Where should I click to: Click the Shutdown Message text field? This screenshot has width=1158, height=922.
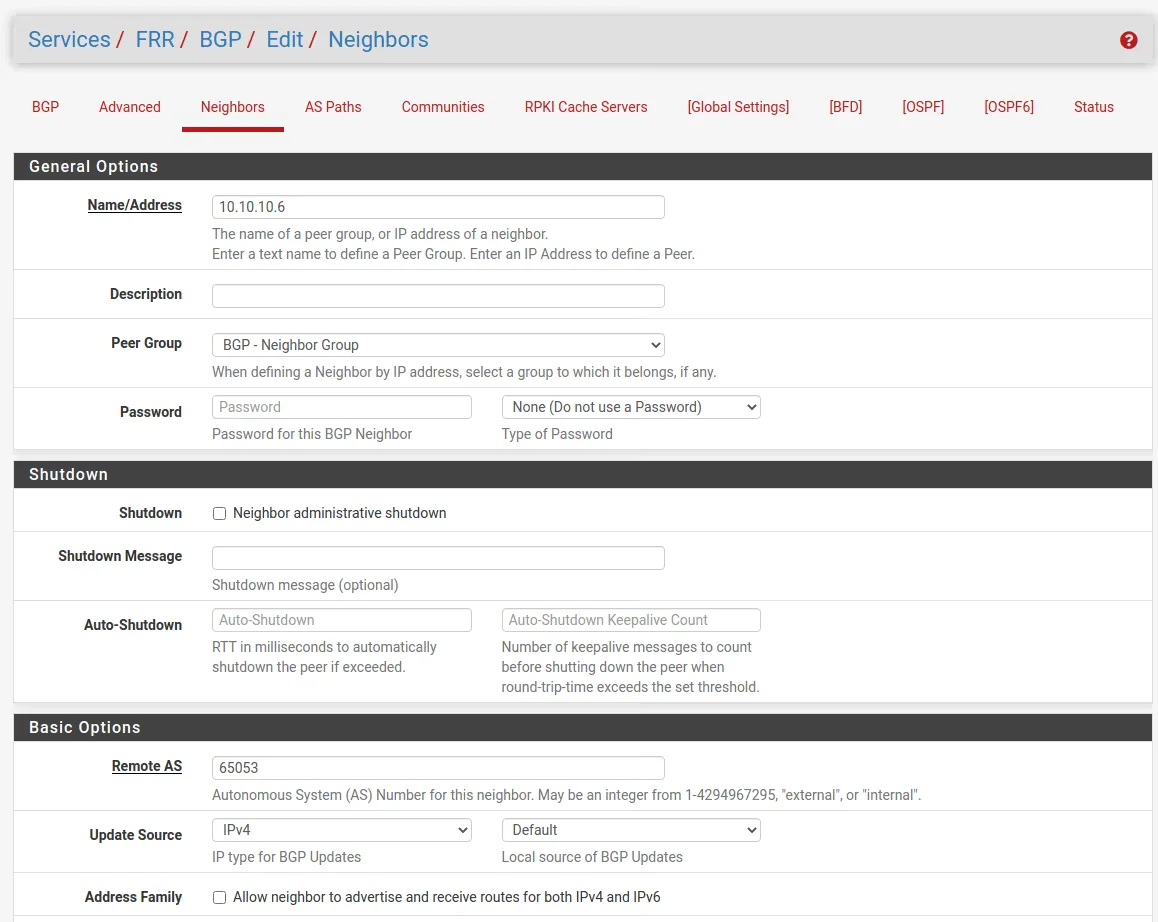tap(438, 558)
